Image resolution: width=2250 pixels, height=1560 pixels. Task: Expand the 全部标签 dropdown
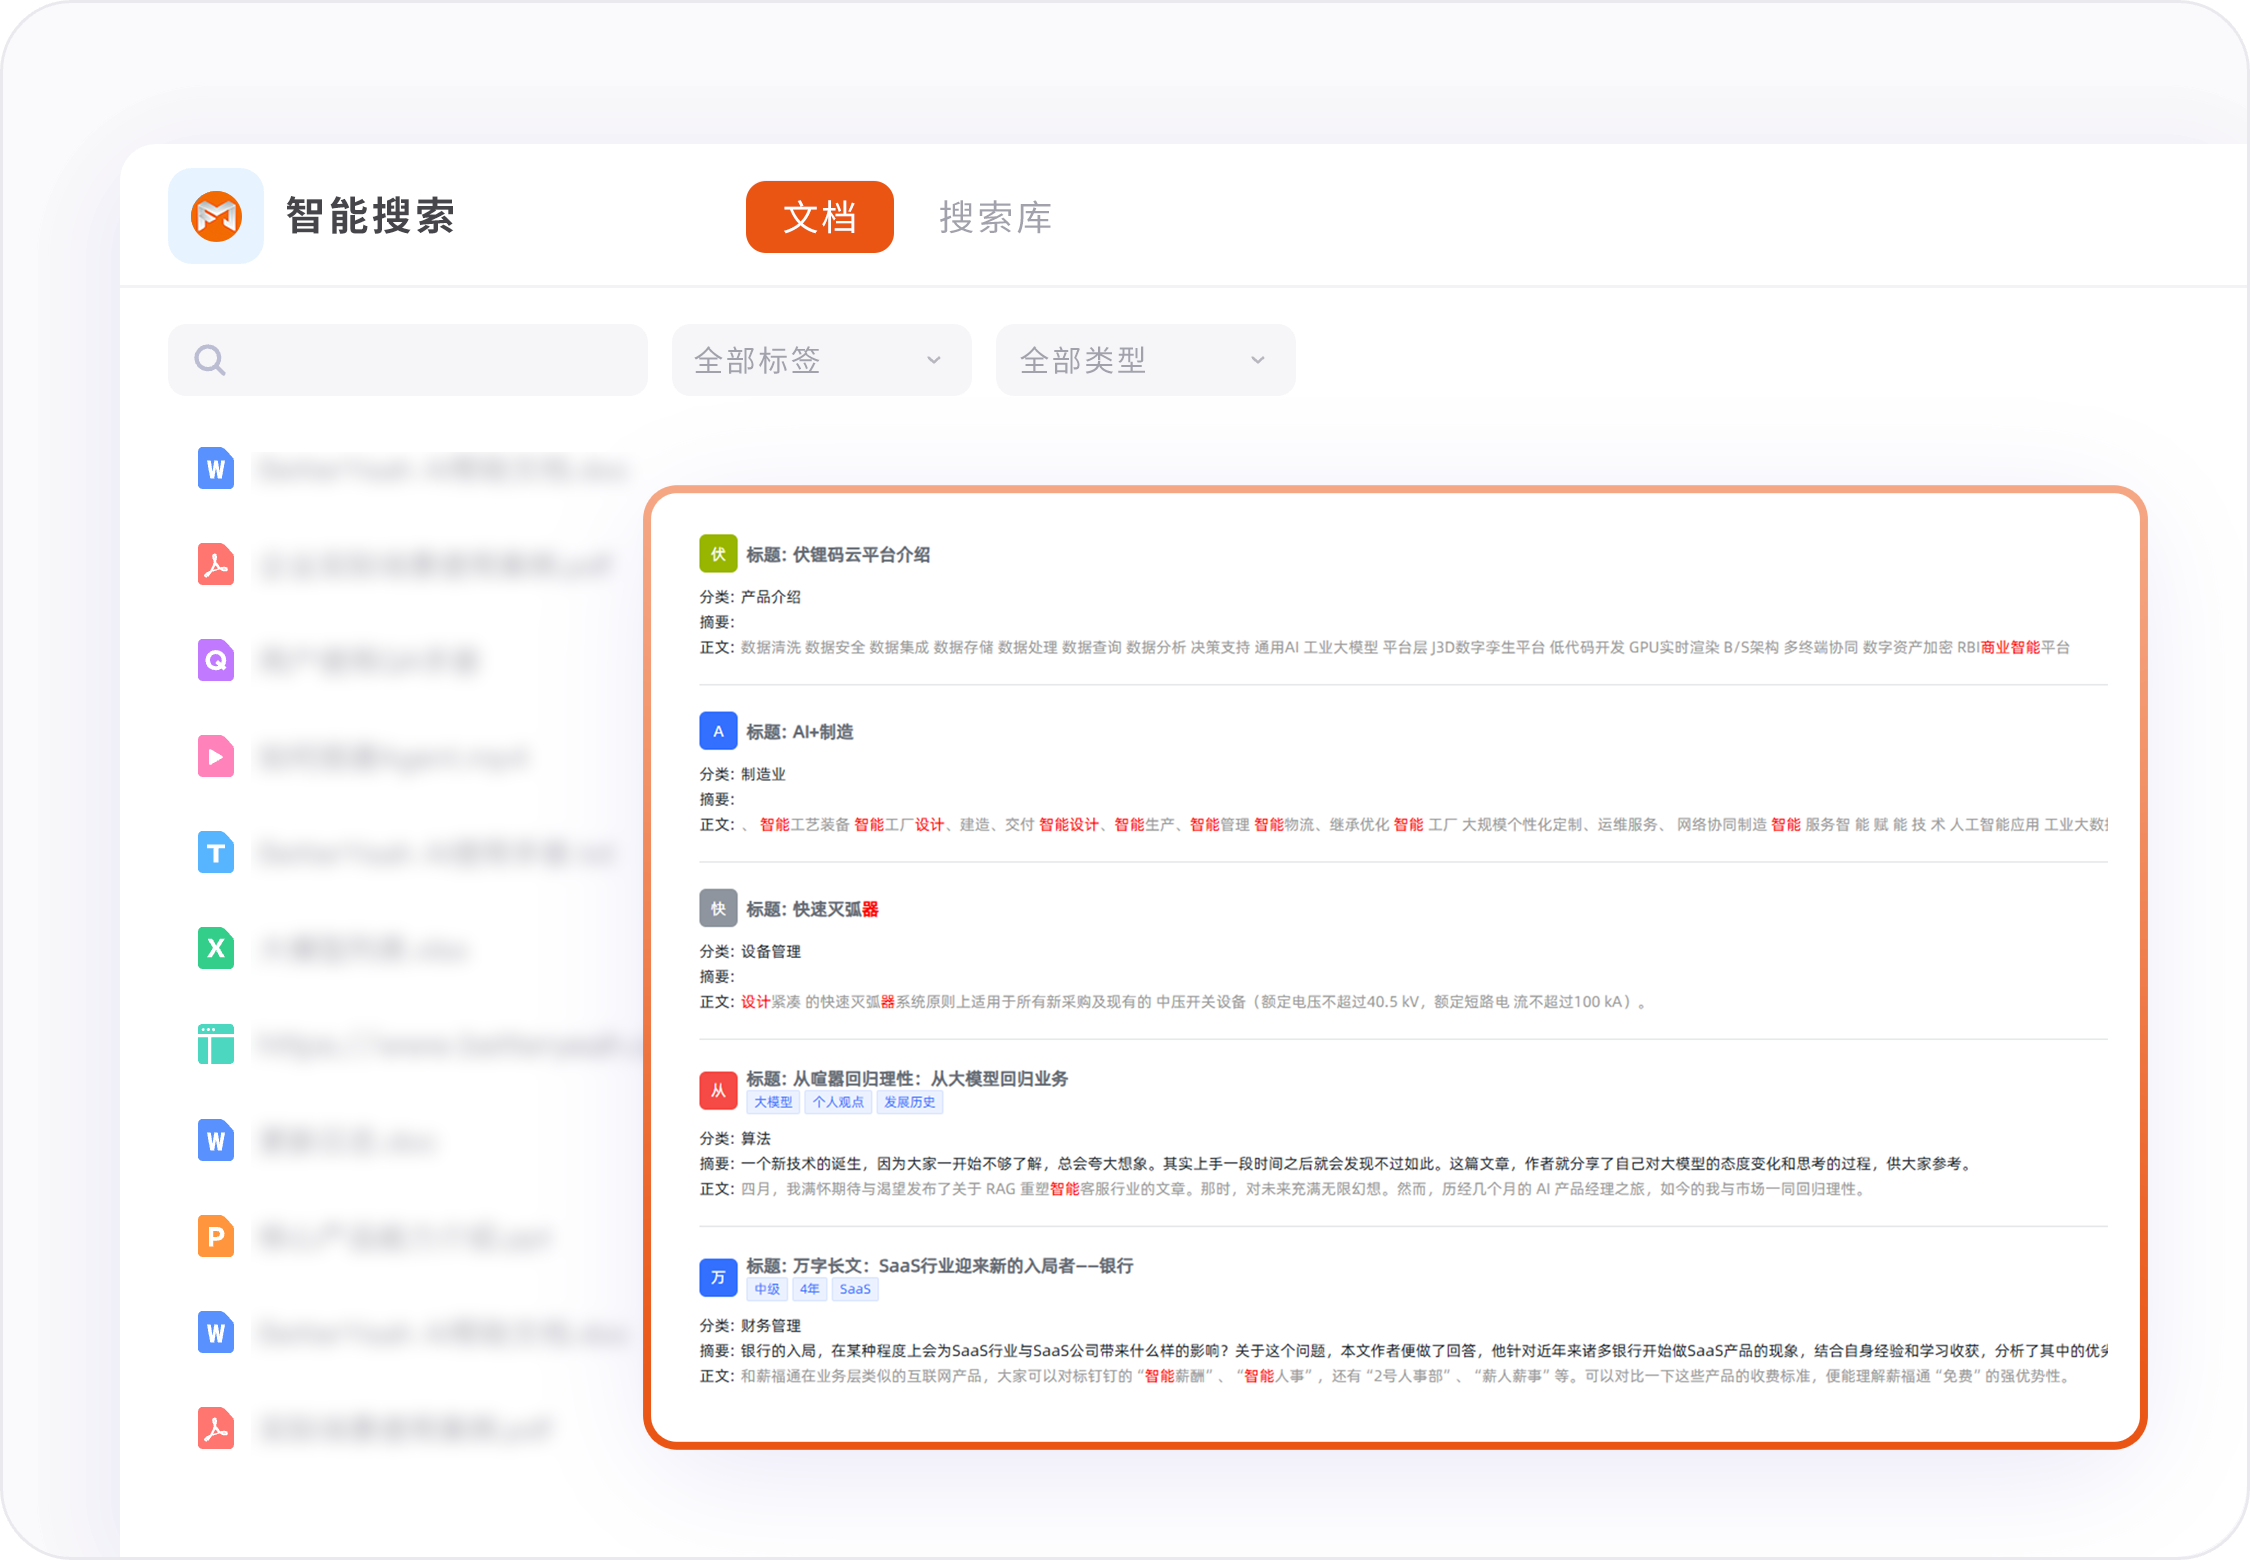pyautogui.click(x=820, y=360)
